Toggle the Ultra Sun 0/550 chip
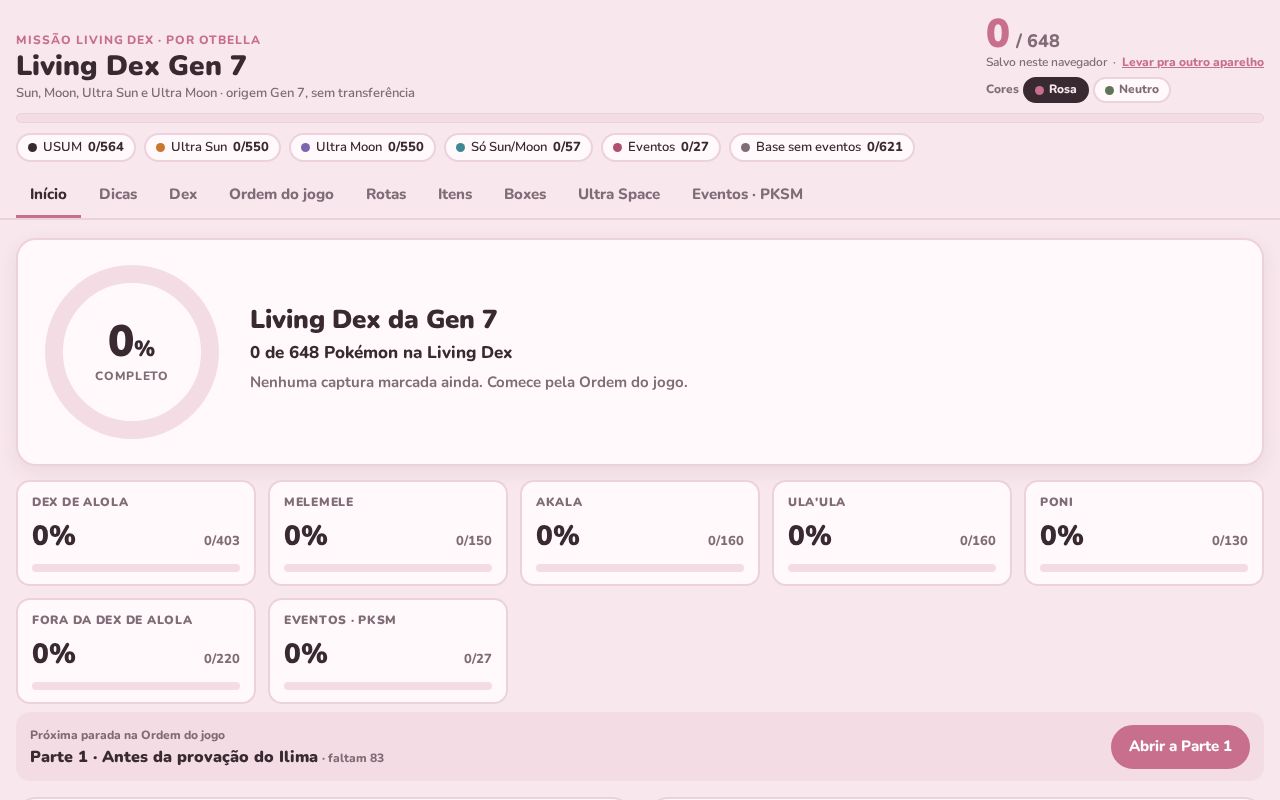The height and width of the screenshot is (800, 1280). 212,147
